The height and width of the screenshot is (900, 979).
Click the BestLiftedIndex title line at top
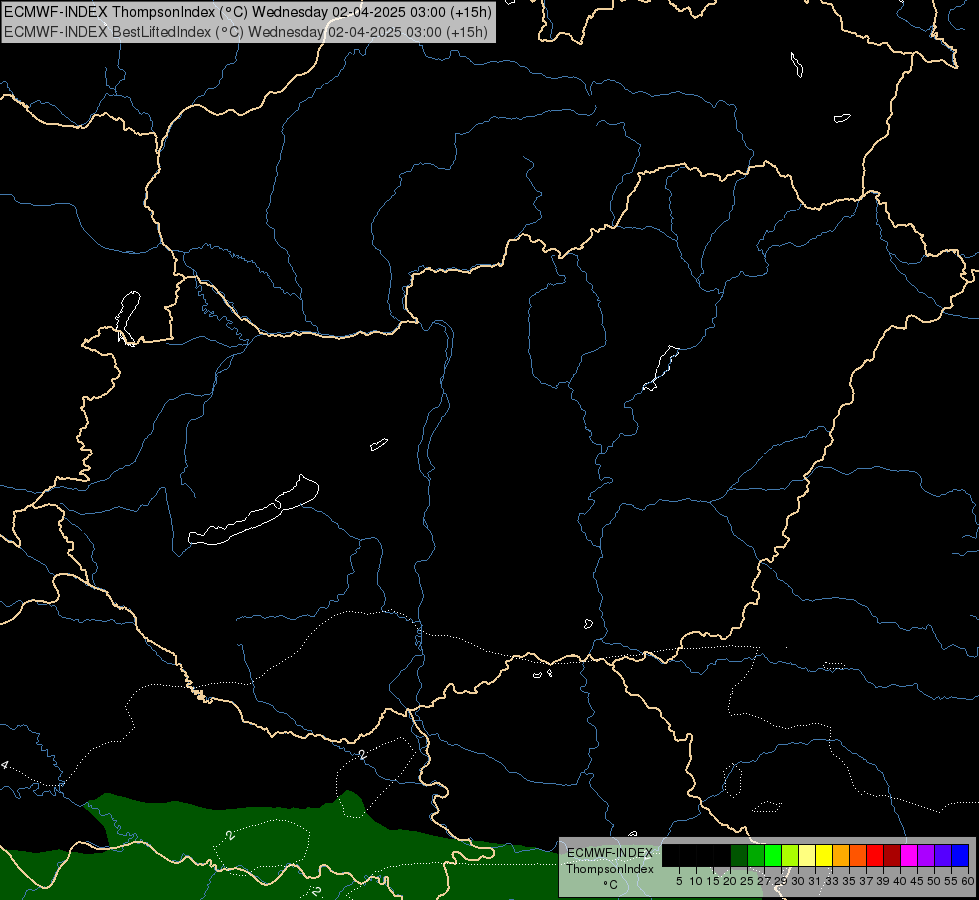(x=245, y=32)
